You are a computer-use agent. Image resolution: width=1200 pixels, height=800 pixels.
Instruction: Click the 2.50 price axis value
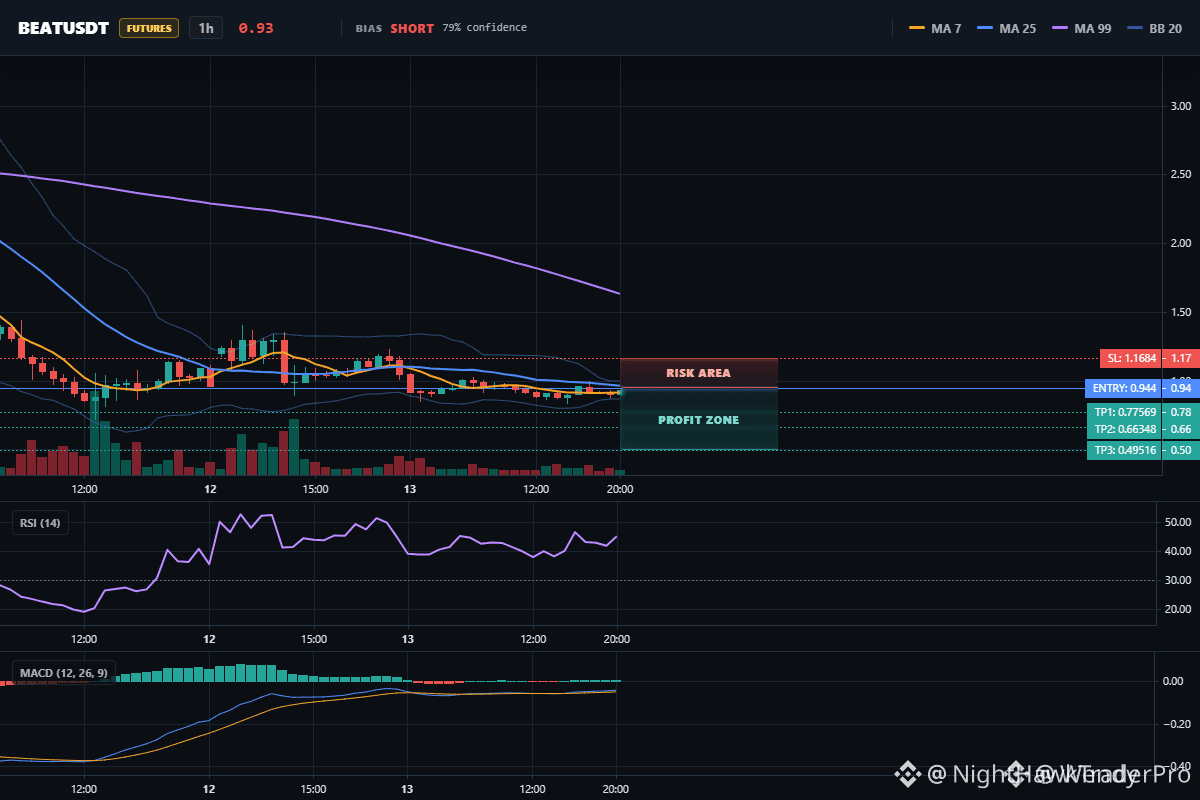tap(1180, 174)
